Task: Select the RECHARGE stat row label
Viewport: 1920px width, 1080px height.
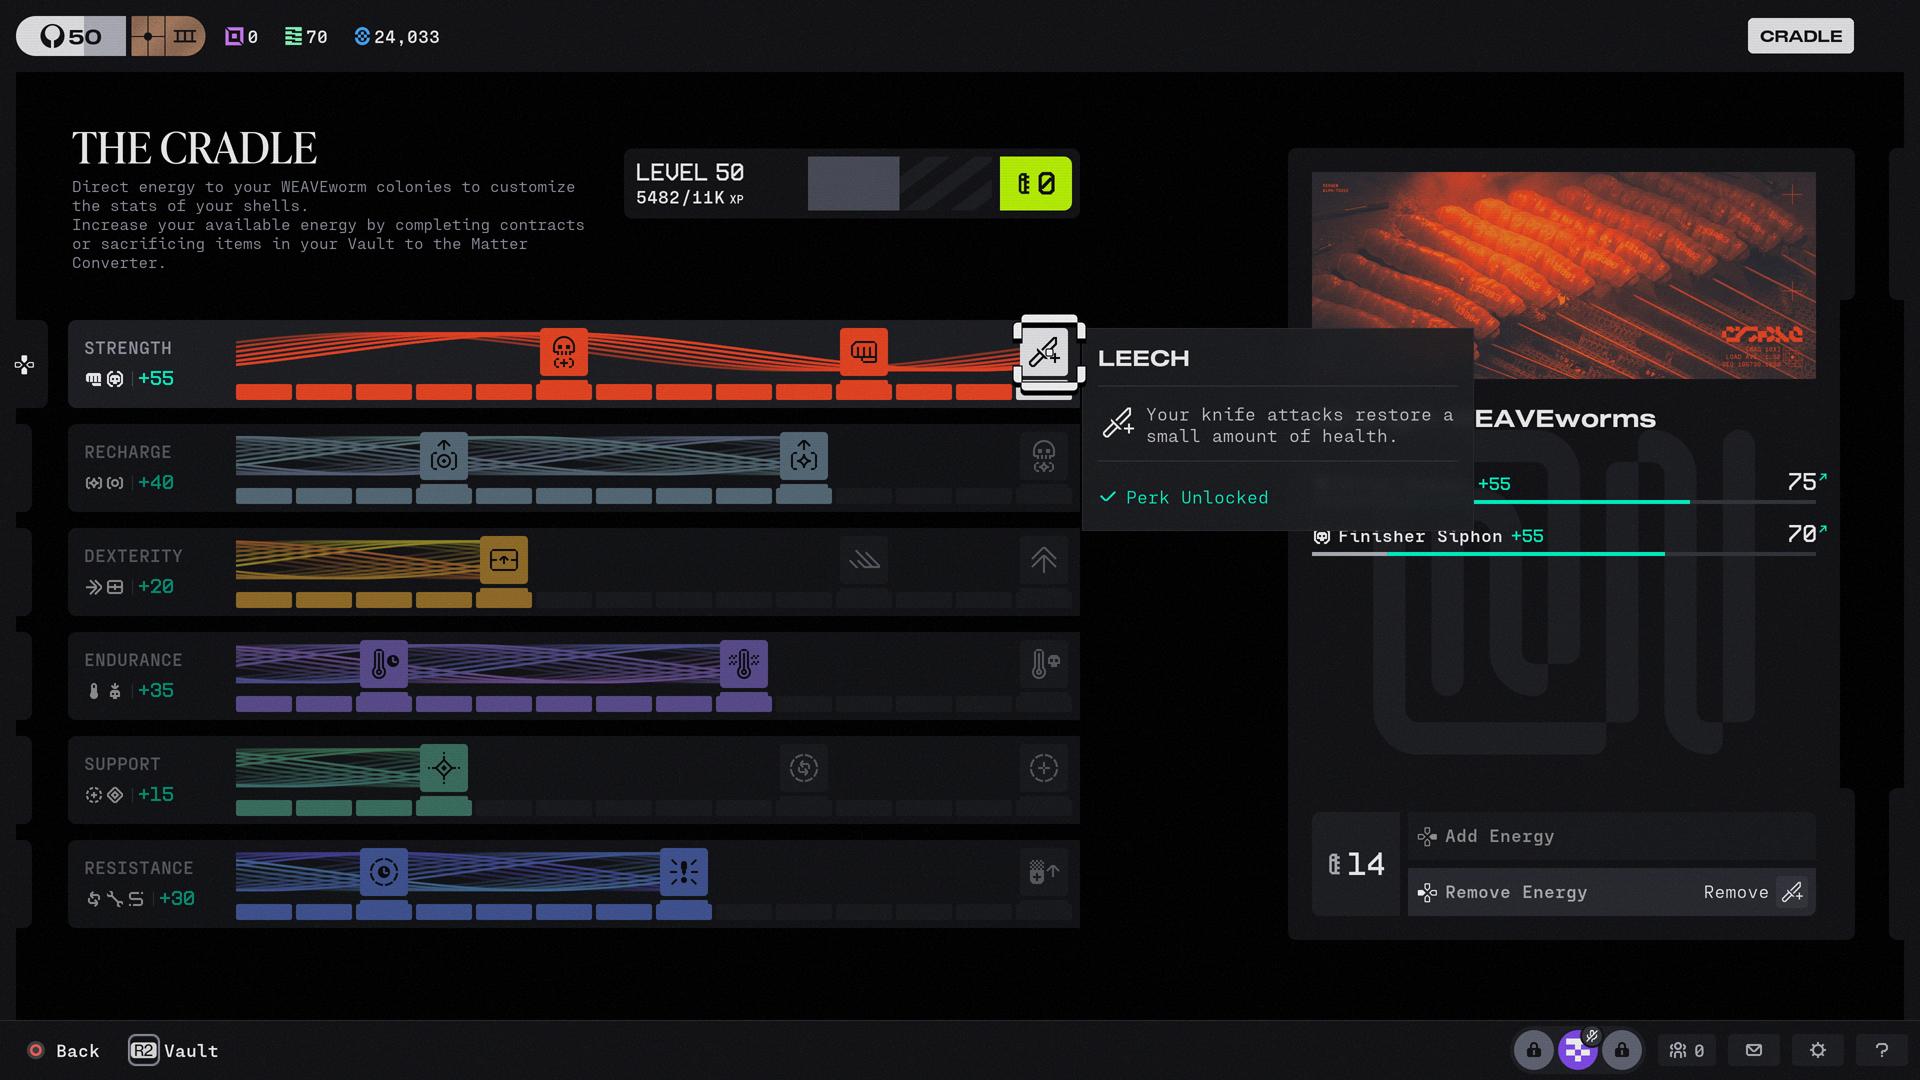Action: click(x=128, y=452)
